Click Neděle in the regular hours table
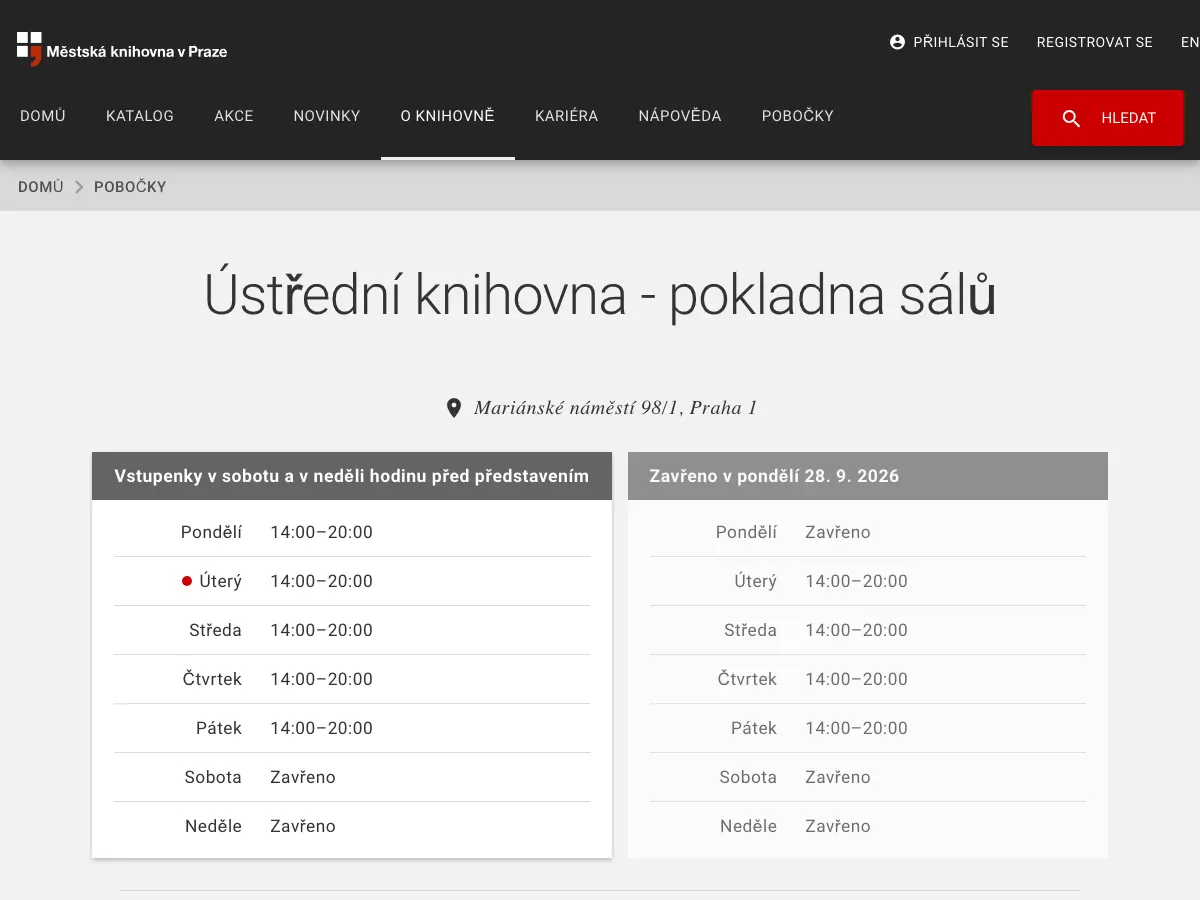 pos(213,826)
